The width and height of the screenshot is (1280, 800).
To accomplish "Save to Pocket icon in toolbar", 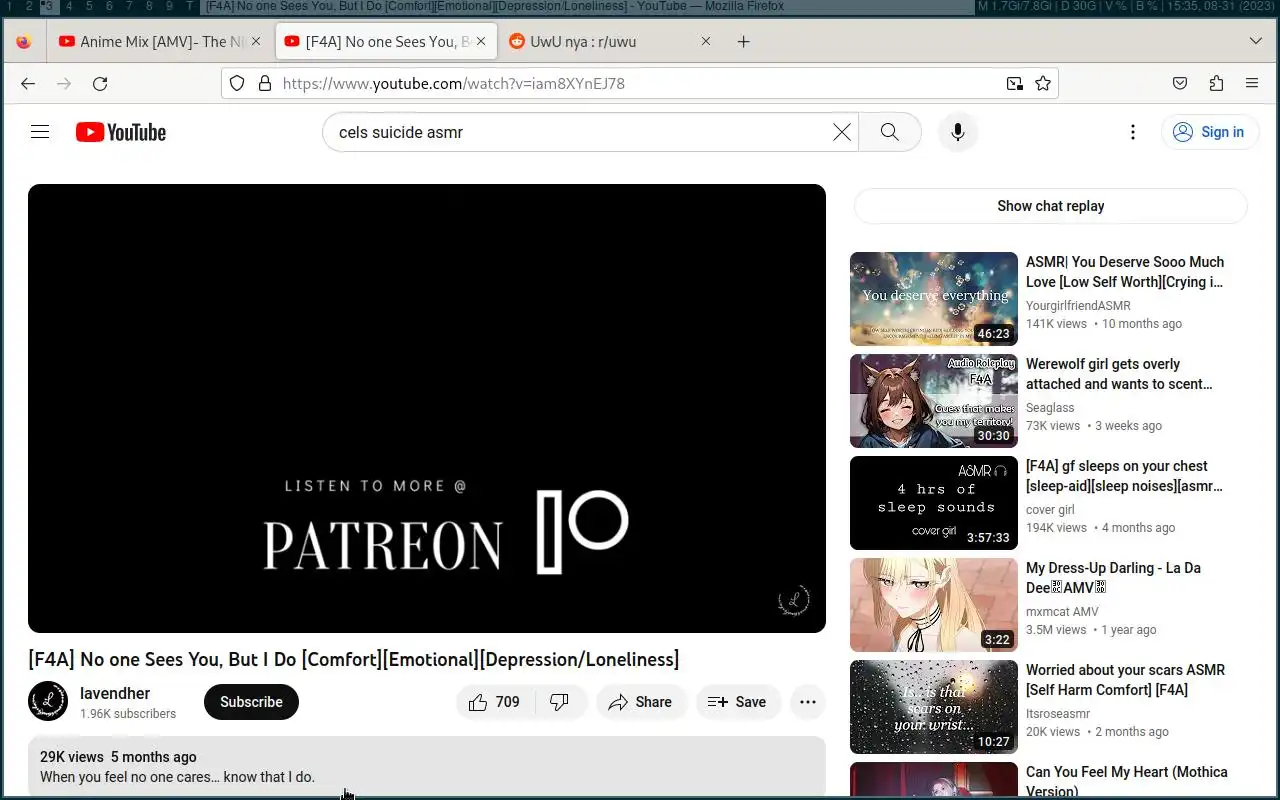I will (1180, 84).
